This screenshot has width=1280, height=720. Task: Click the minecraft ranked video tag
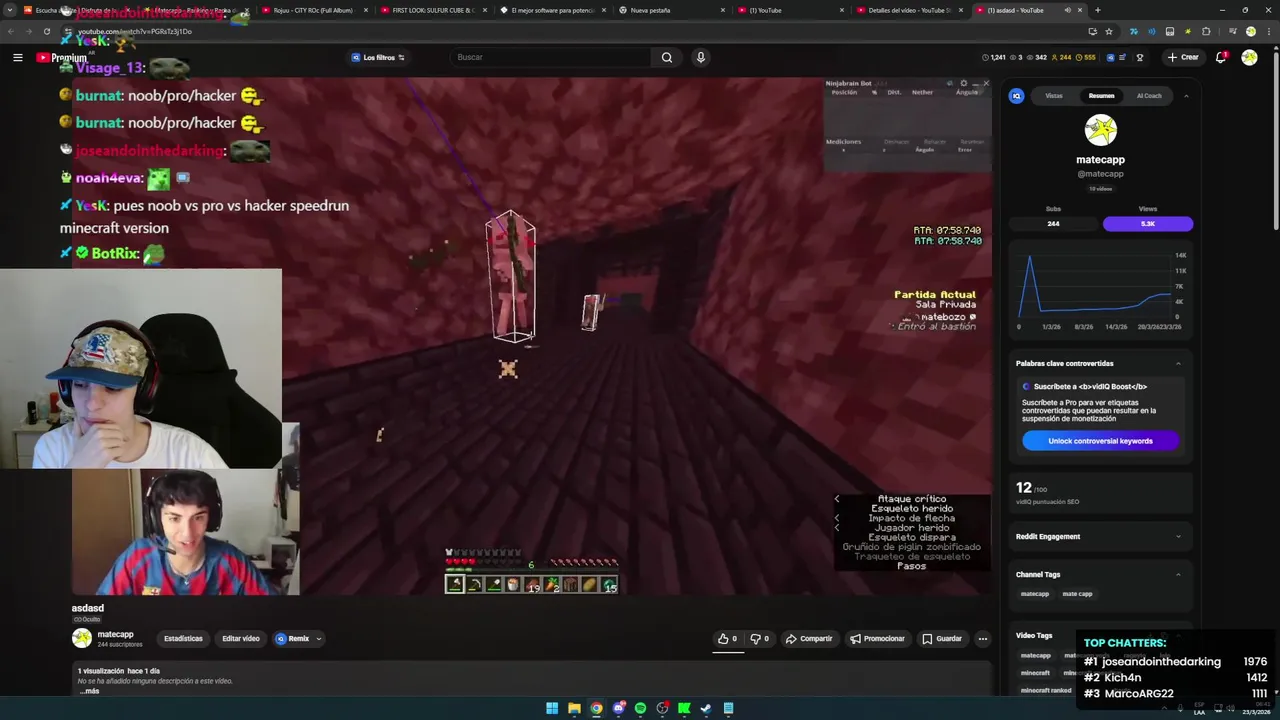click(1046, 690)
